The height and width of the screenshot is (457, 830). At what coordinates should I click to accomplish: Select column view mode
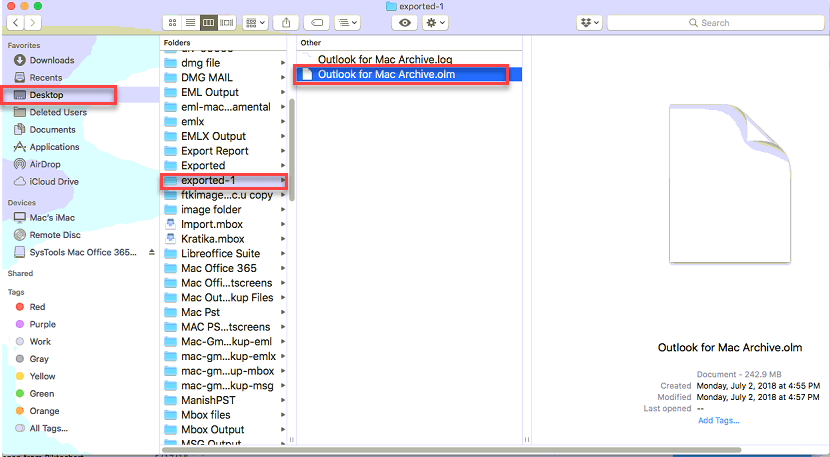[208, 22]
